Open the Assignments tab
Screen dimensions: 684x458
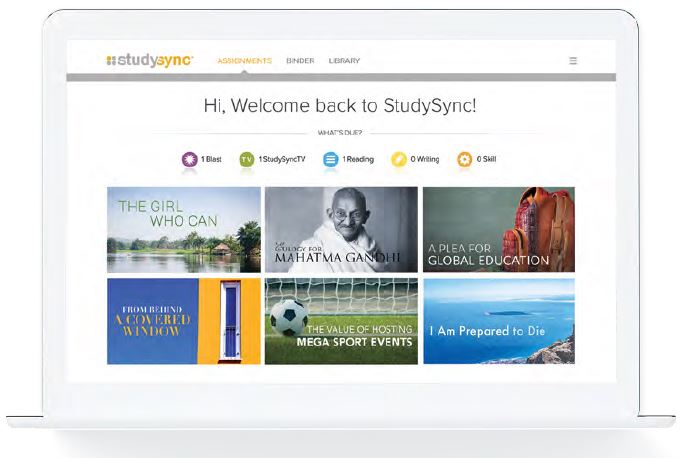tap(245, 61)
